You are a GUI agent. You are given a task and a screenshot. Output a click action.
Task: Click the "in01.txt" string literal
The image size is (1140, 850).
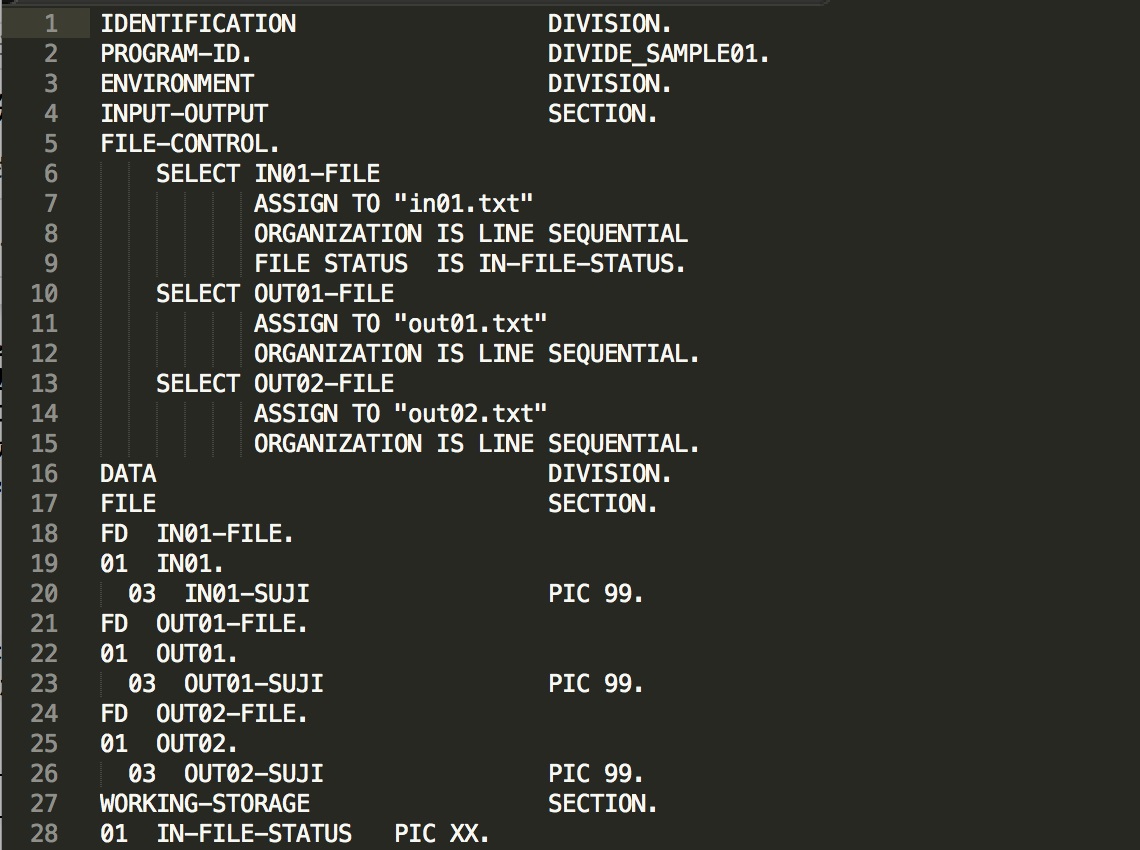tap(463, 204)
